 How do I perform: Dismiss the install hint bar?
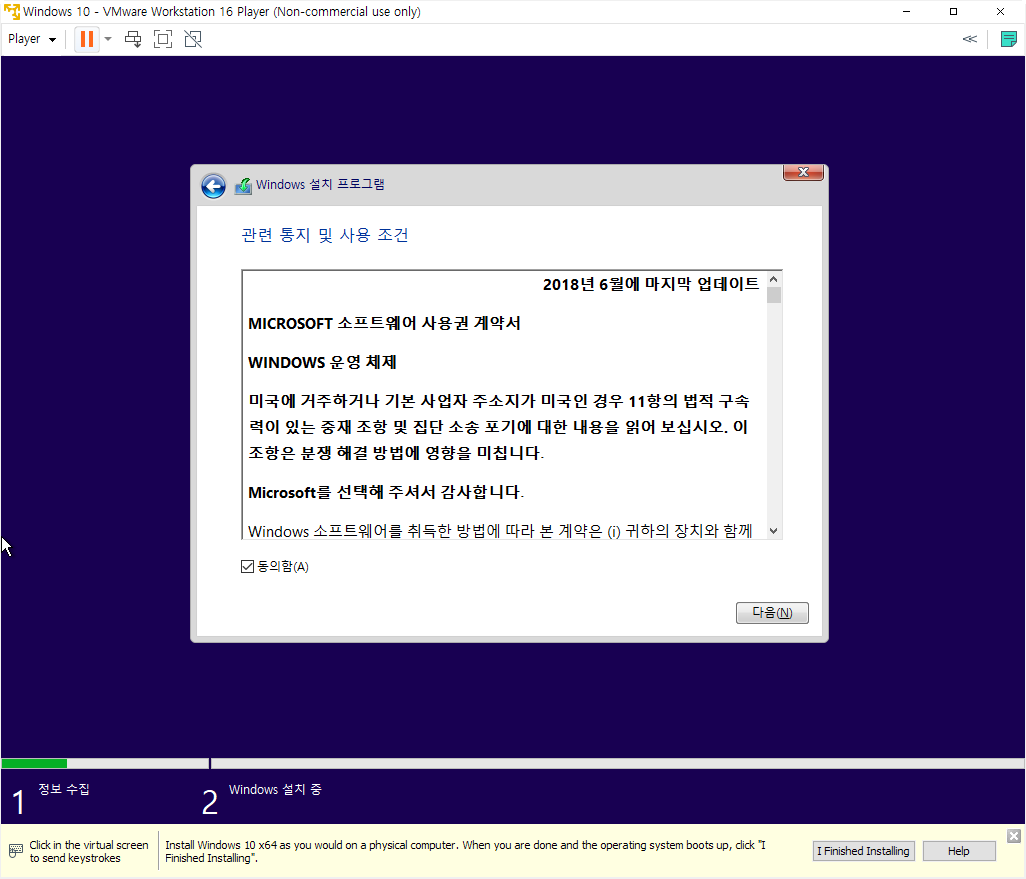click(1014, 836)
